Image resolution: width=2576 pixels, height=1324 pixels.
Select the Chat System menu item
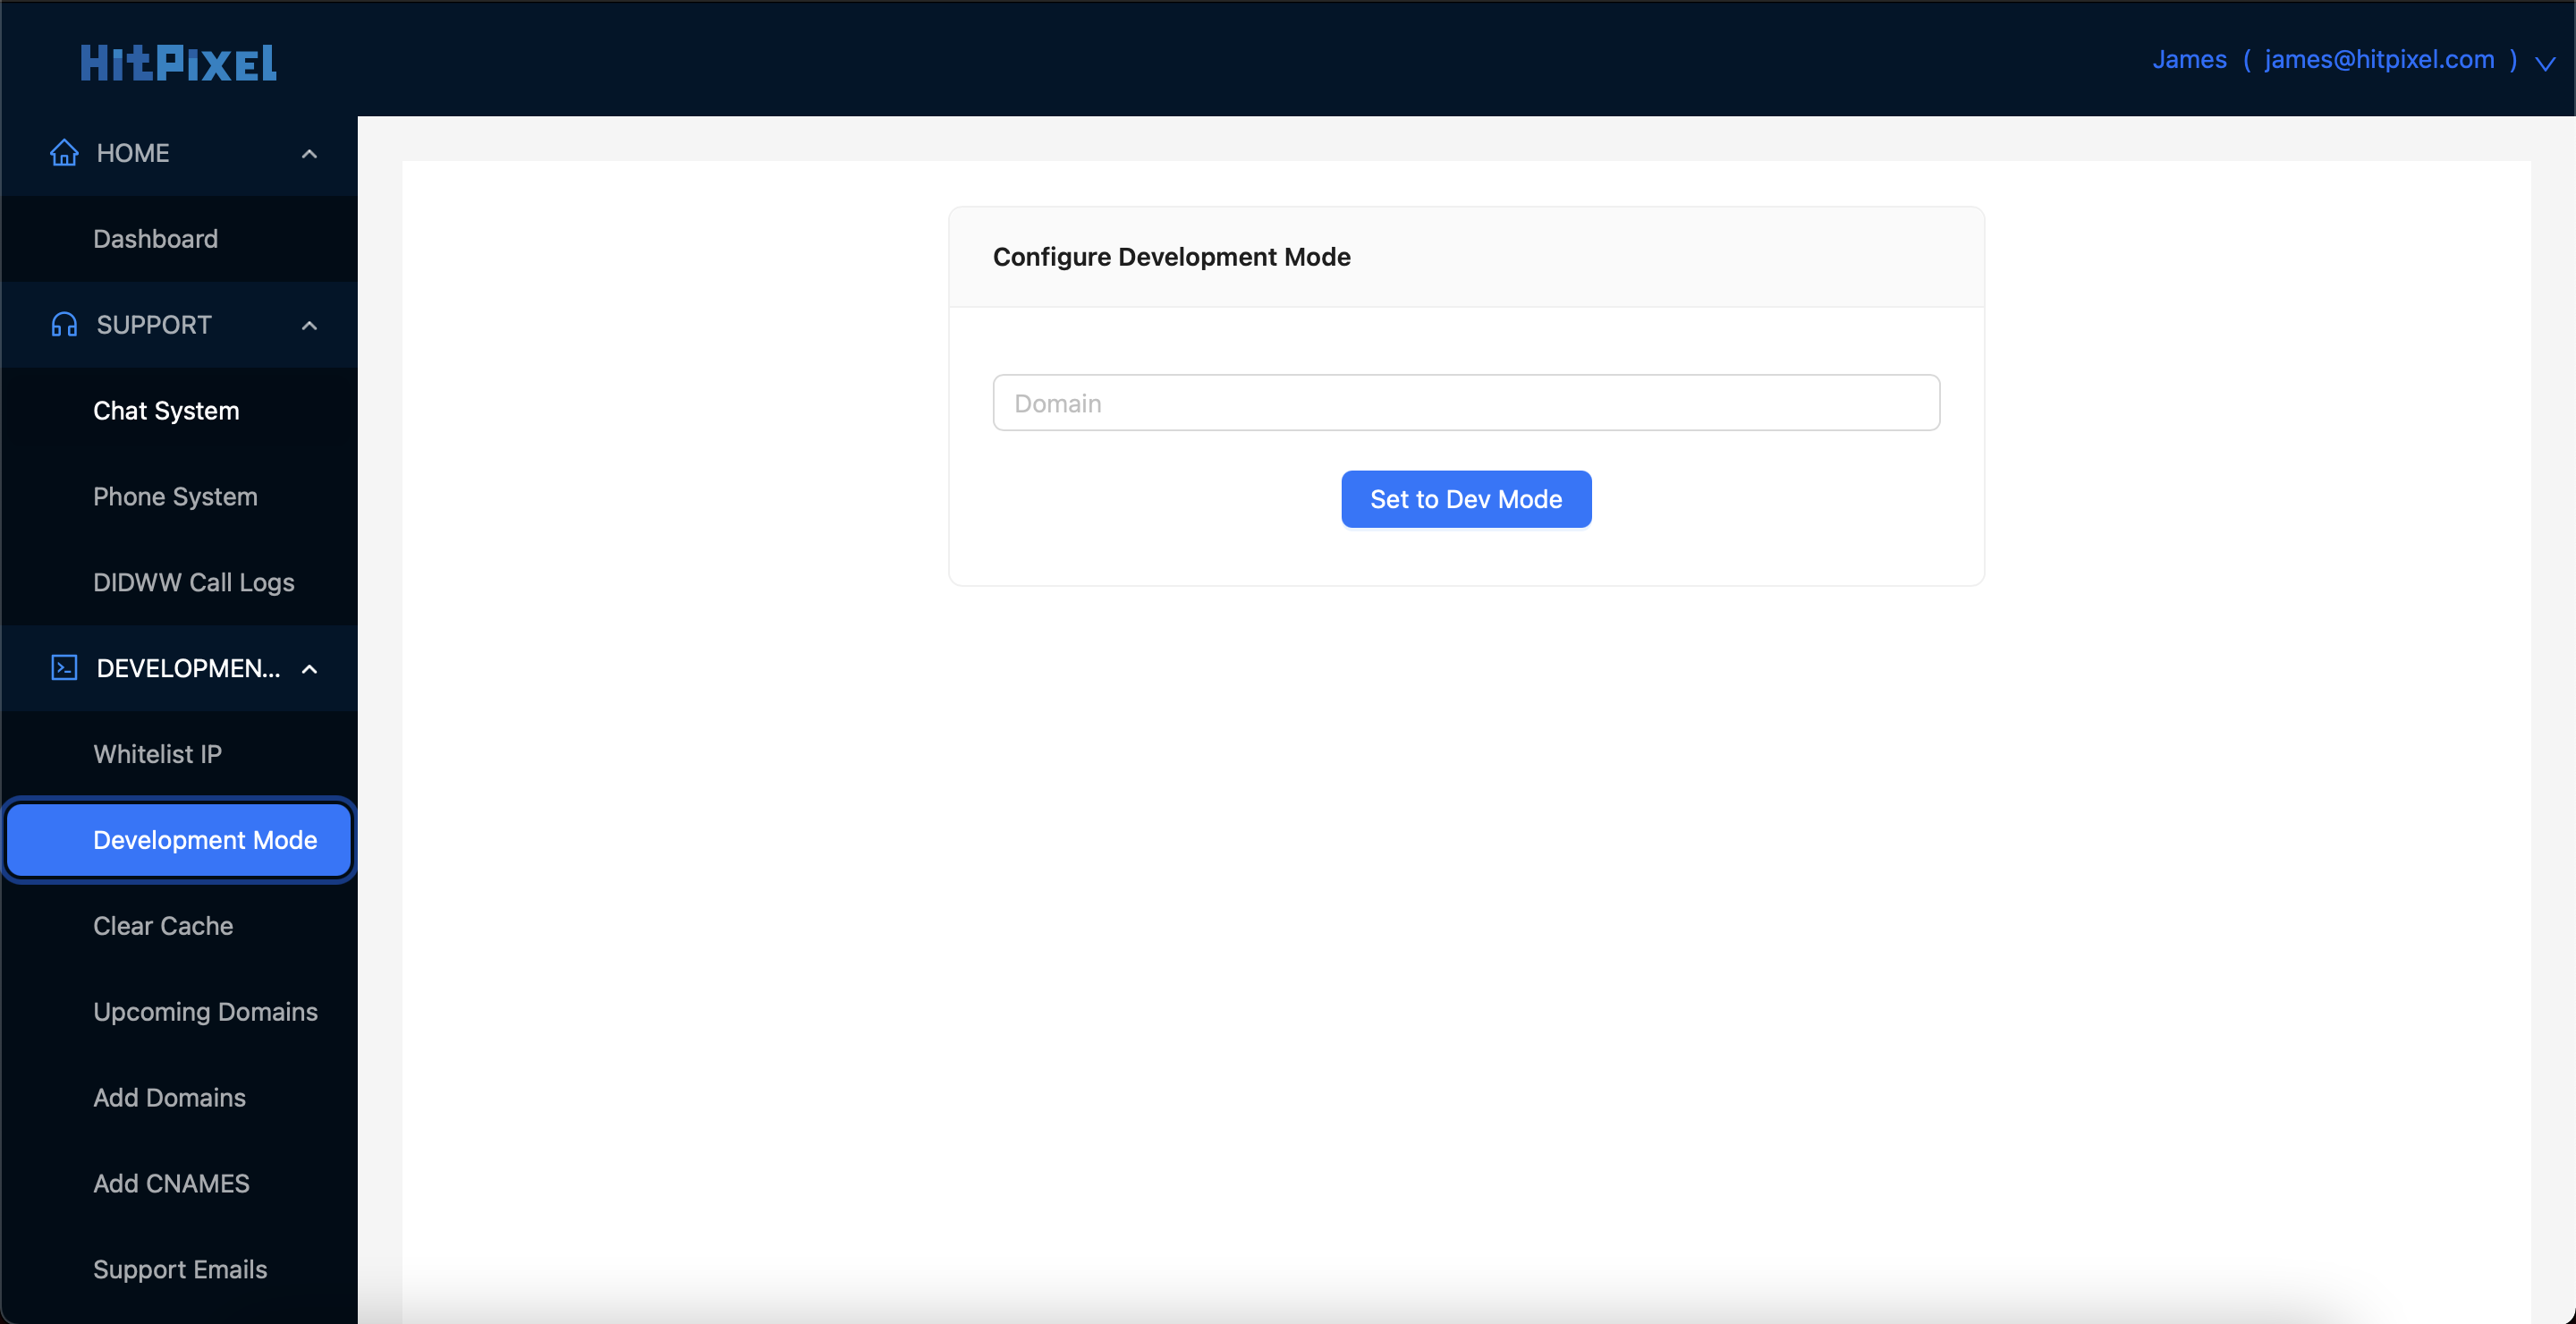[165, 411]
